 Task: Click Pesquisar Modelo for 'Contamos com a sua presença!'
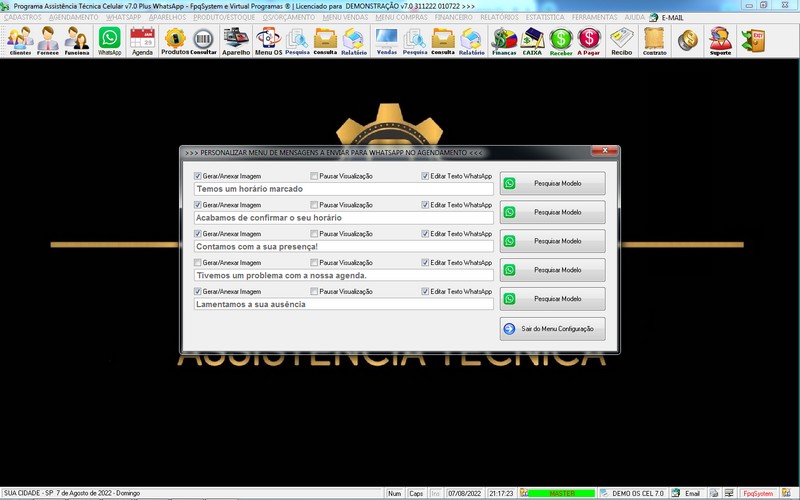(x=553, y=241)
